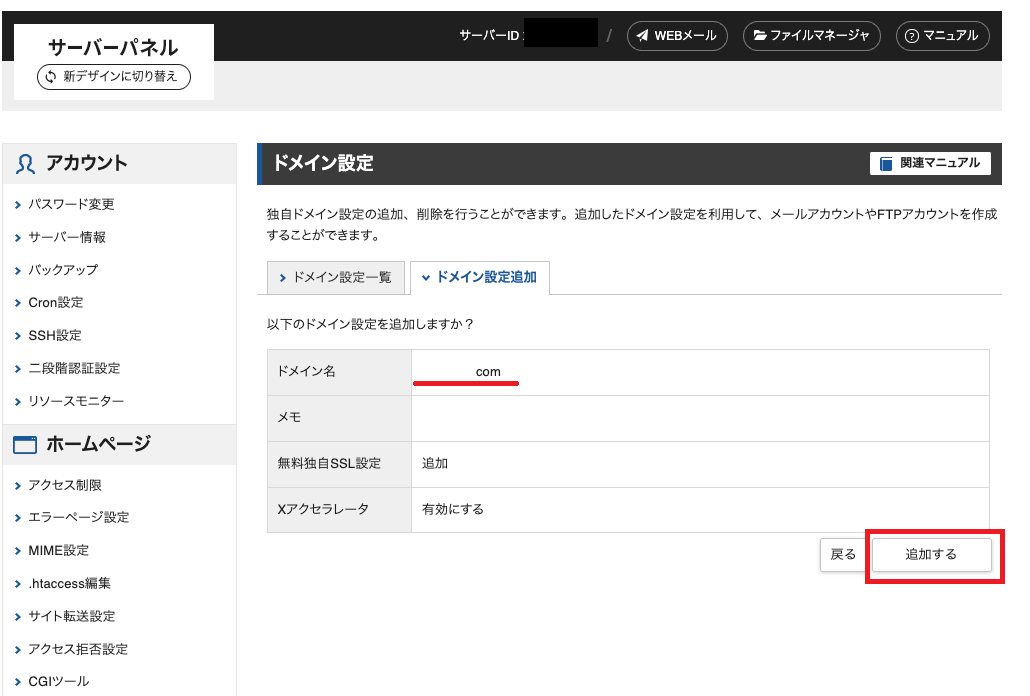
Task: Open ファイルマネージャ
Action: tap(811, 35)
